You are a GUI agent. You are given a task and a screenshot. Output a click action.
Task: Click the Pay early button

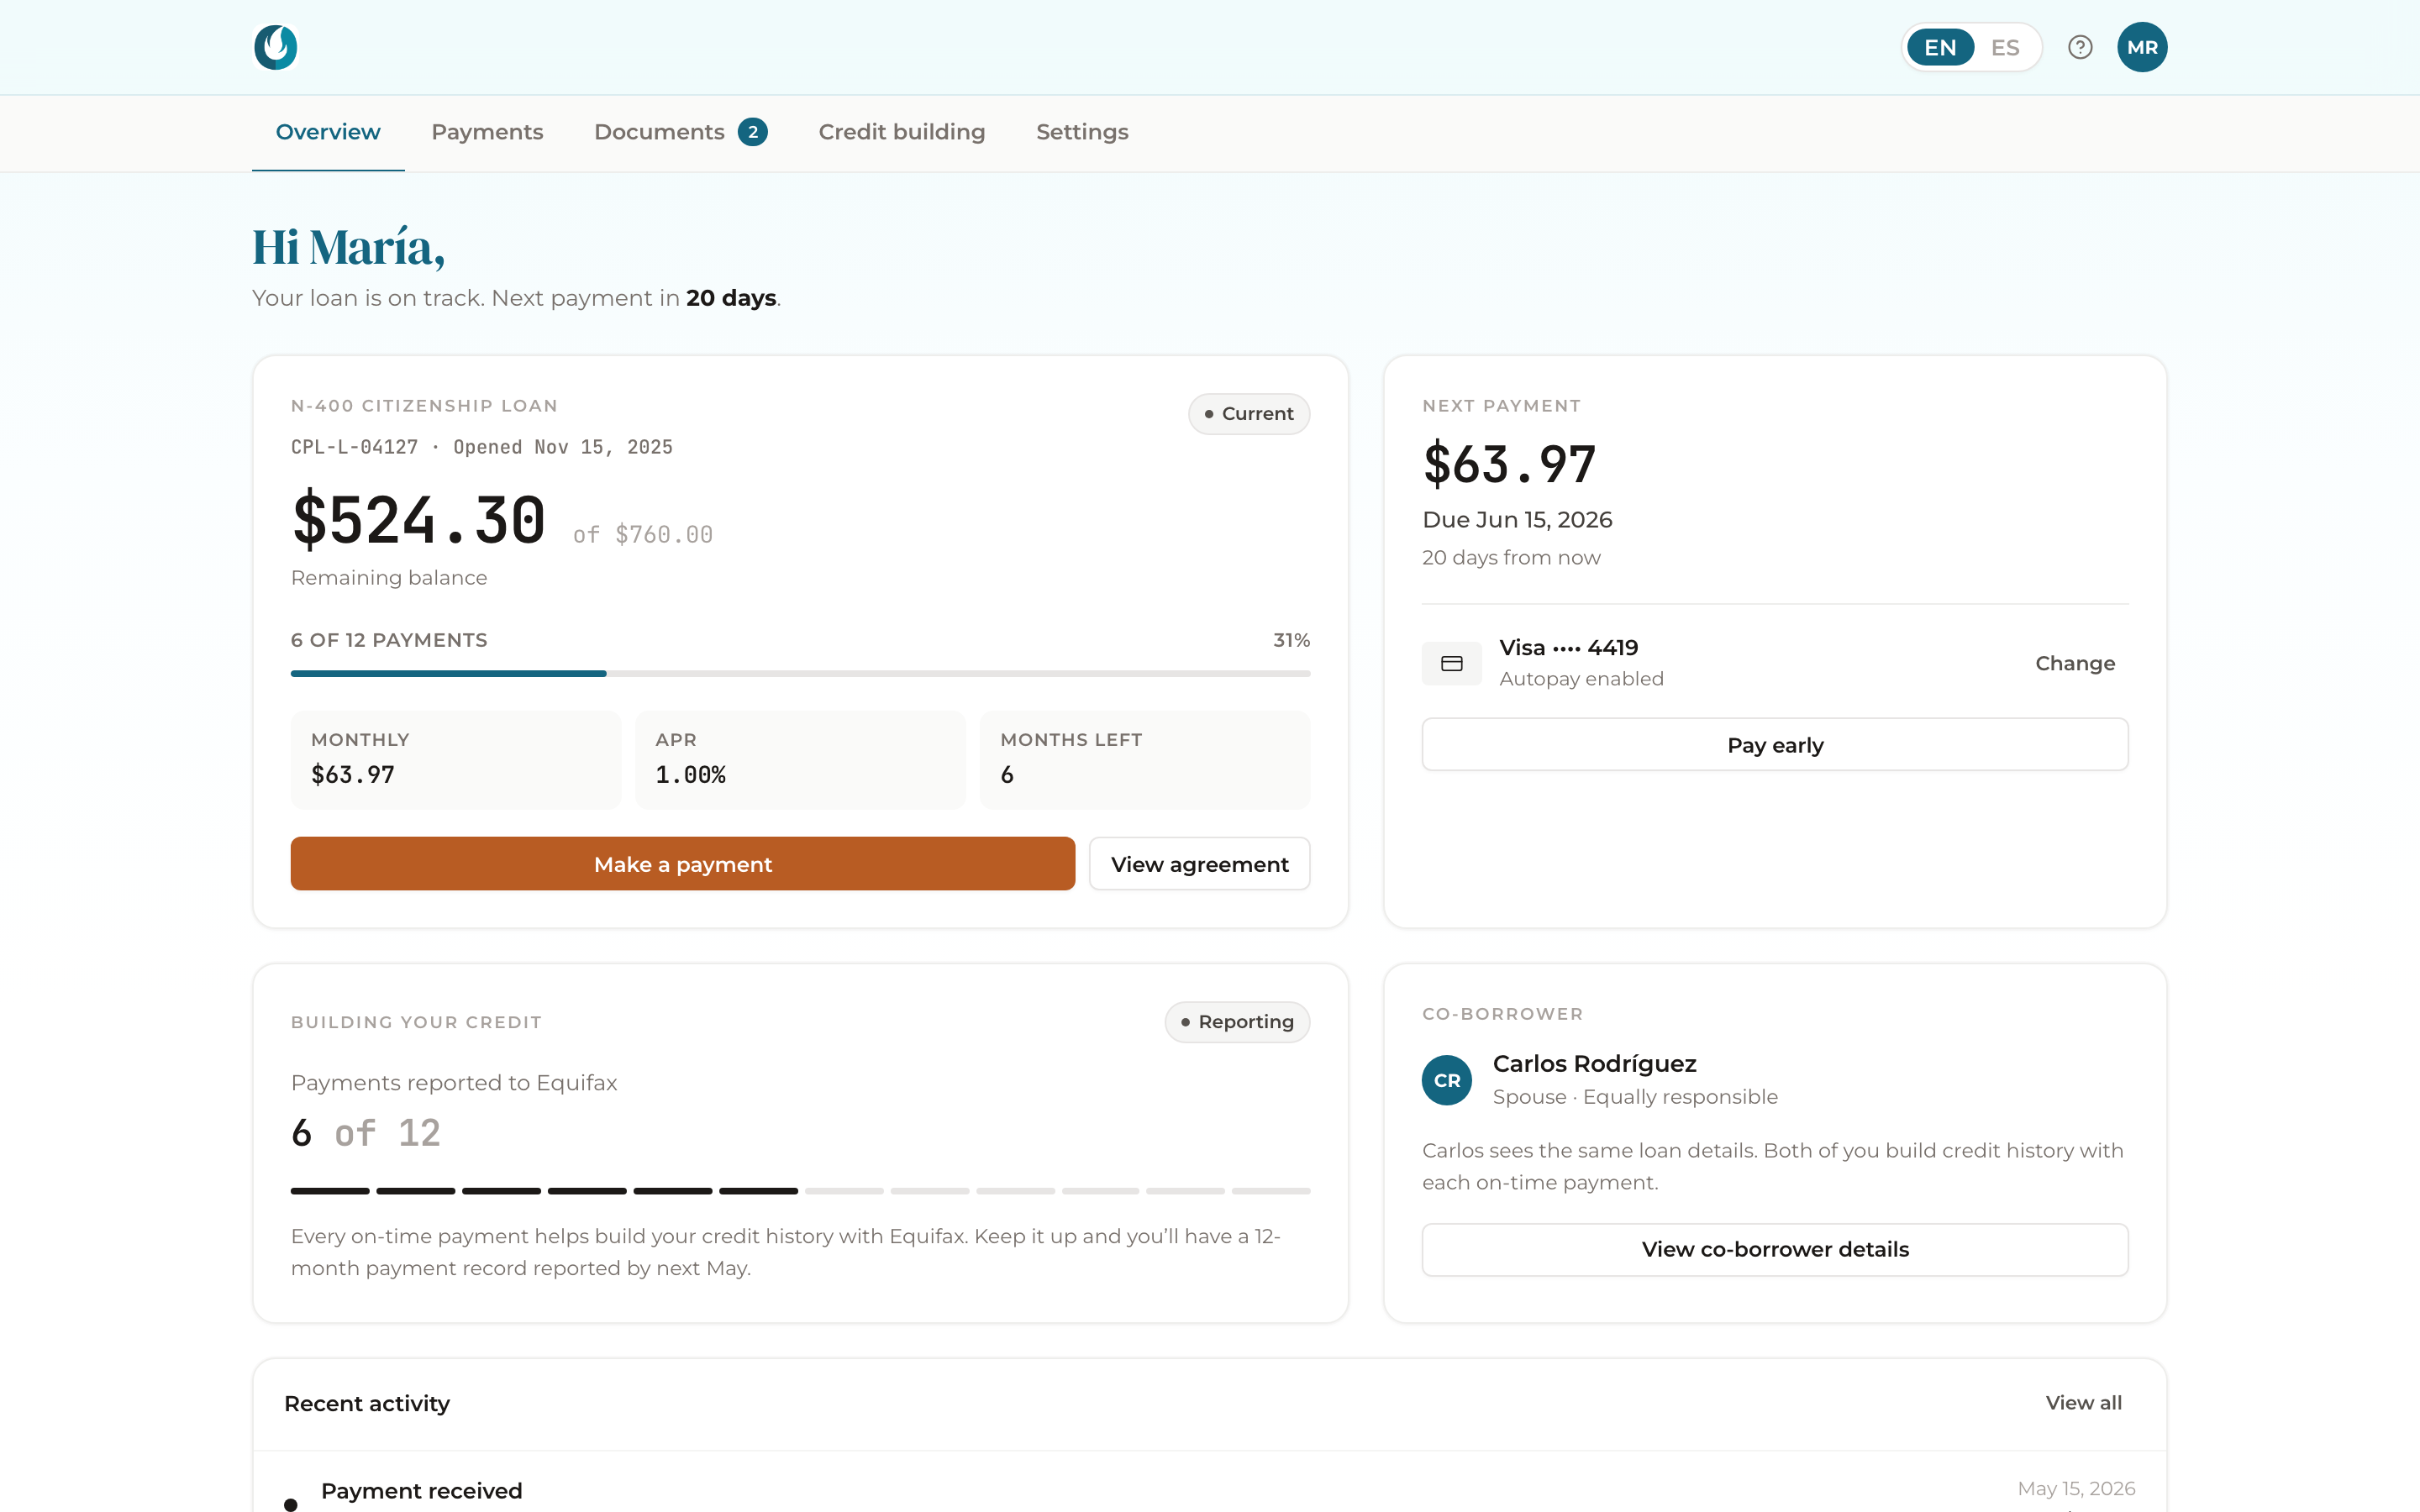[x=1775, y=745]
